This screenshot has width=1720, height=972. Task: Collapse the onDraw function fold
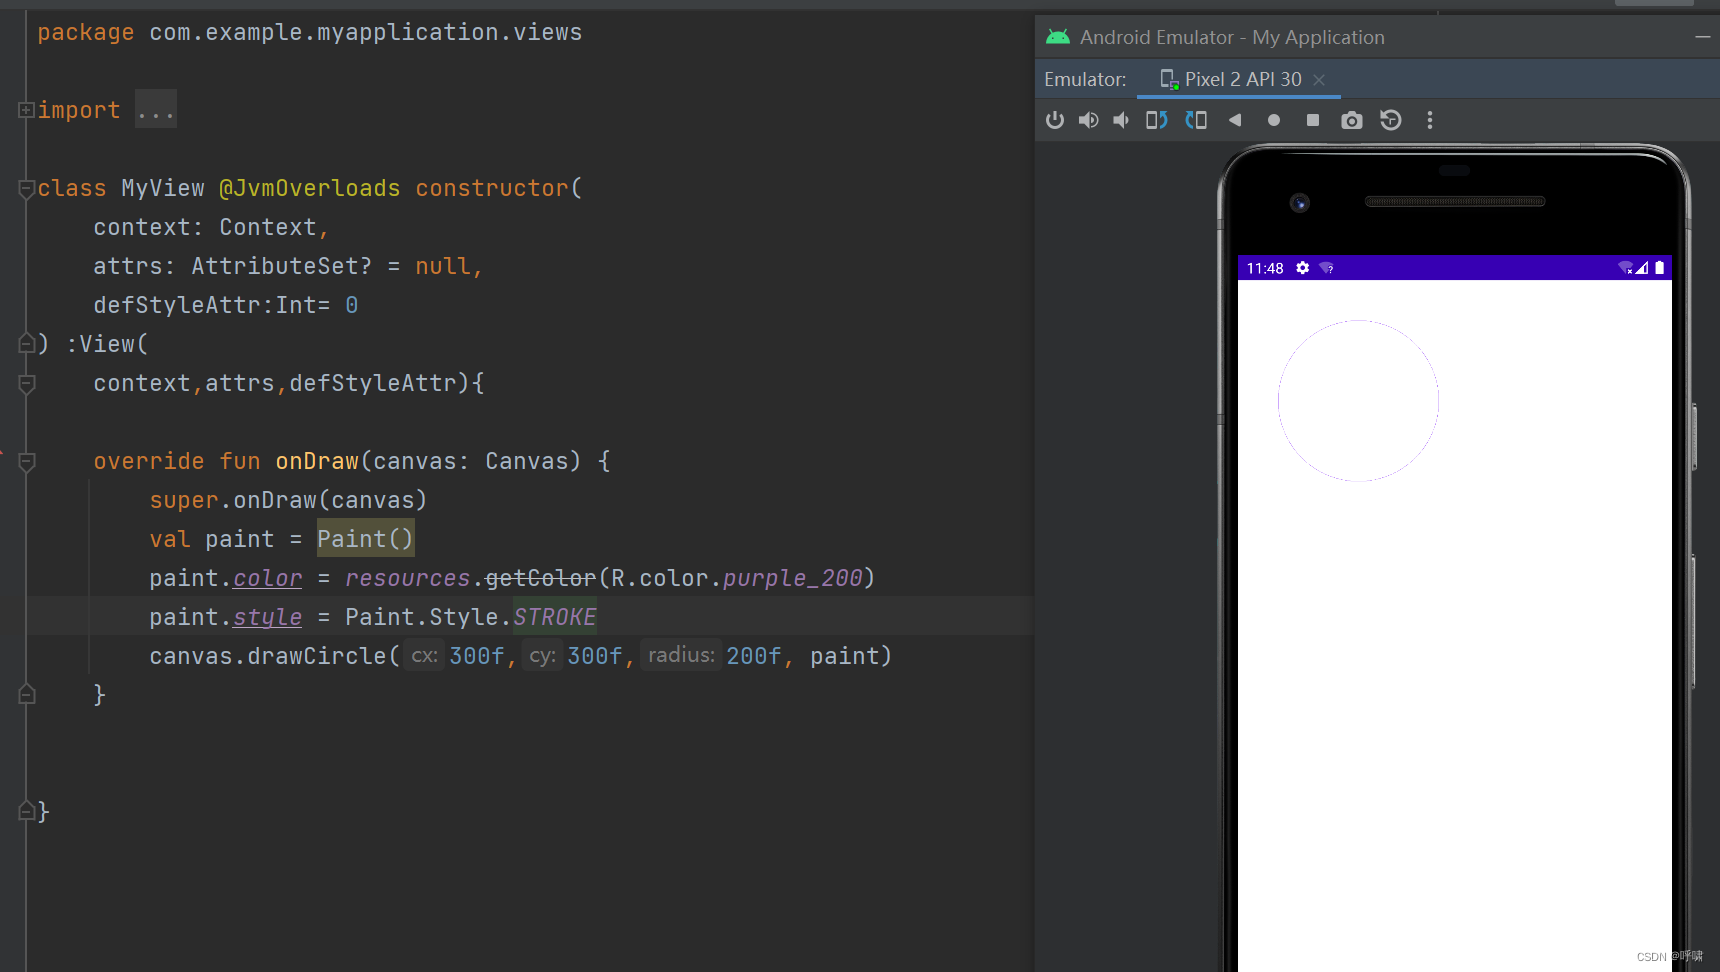27,461
